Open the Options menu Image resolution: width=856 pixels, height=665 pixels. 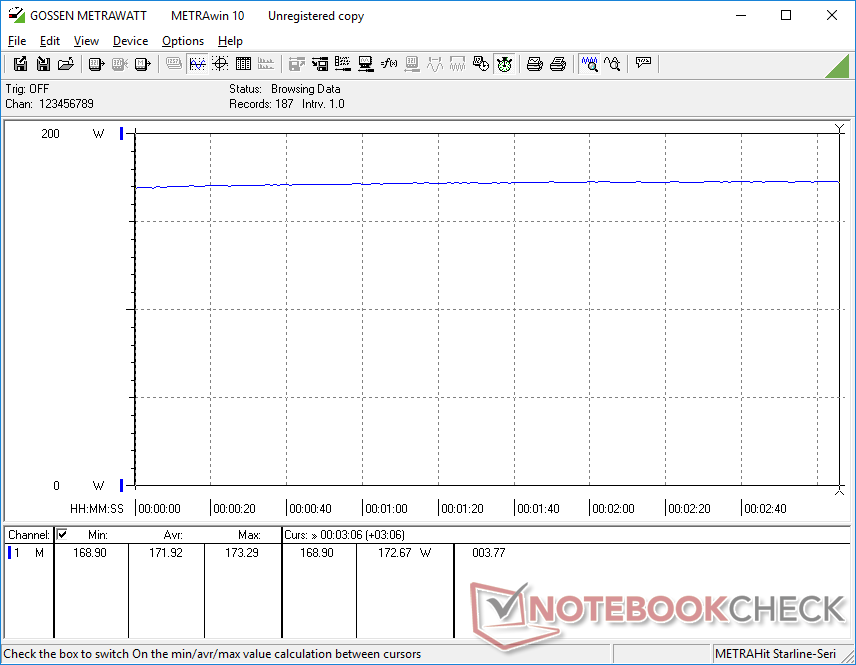tap(183, 41)
